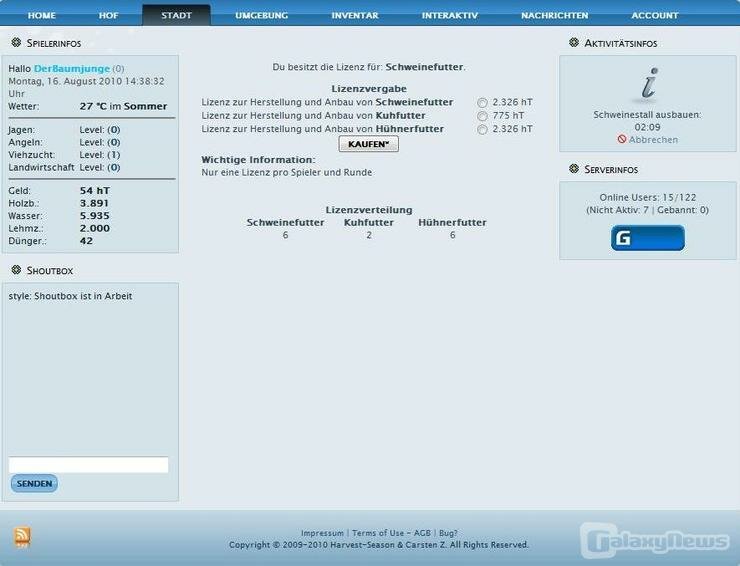
Task: Click the RSS feed icon
Action: pyautogui.click(x=22, y=537)
